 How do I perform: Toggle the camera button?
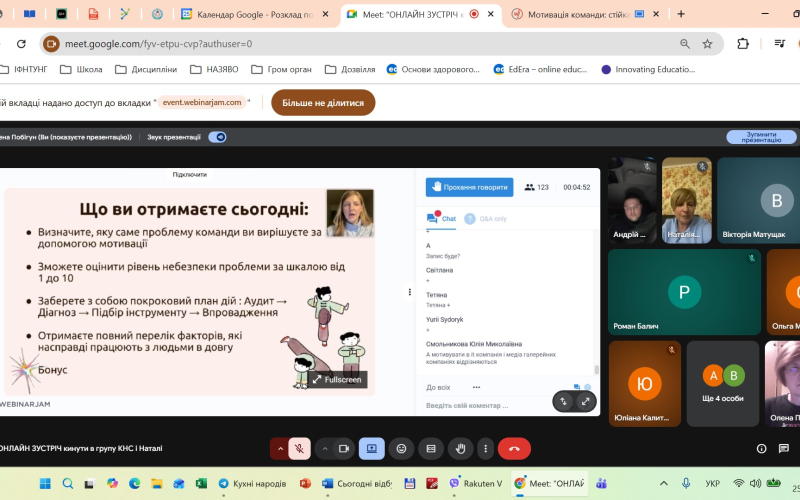click(343, 449)
